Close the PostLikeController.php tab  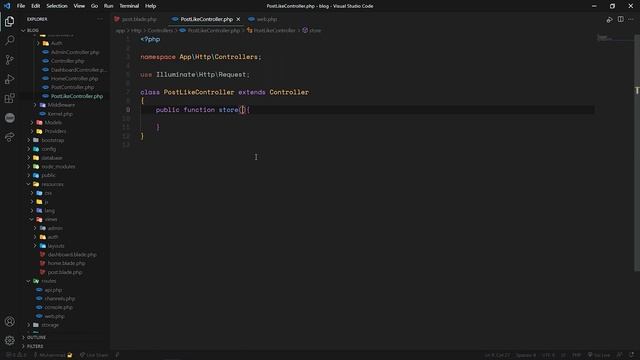click(x=238, y=19)
